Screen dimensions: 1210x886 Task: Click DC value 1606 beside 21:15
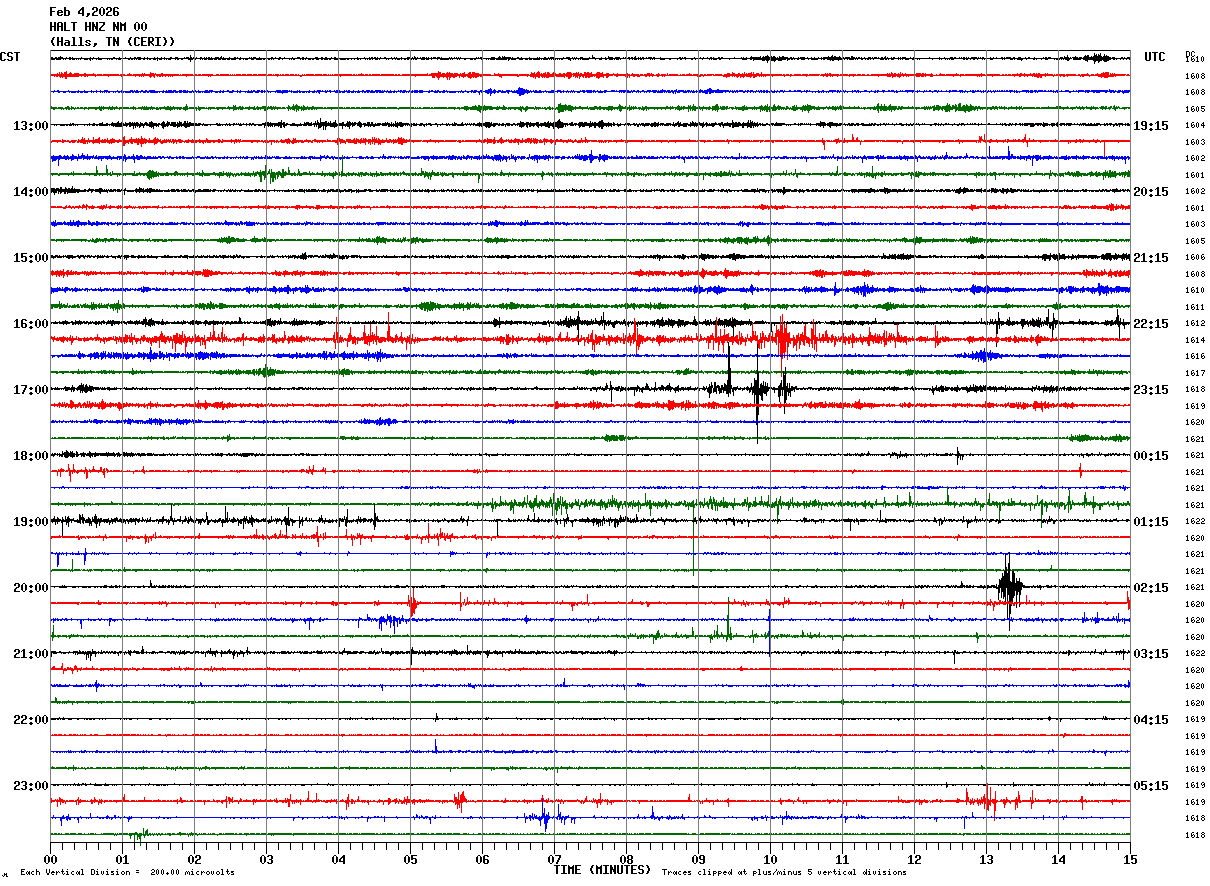[1195, 258]
